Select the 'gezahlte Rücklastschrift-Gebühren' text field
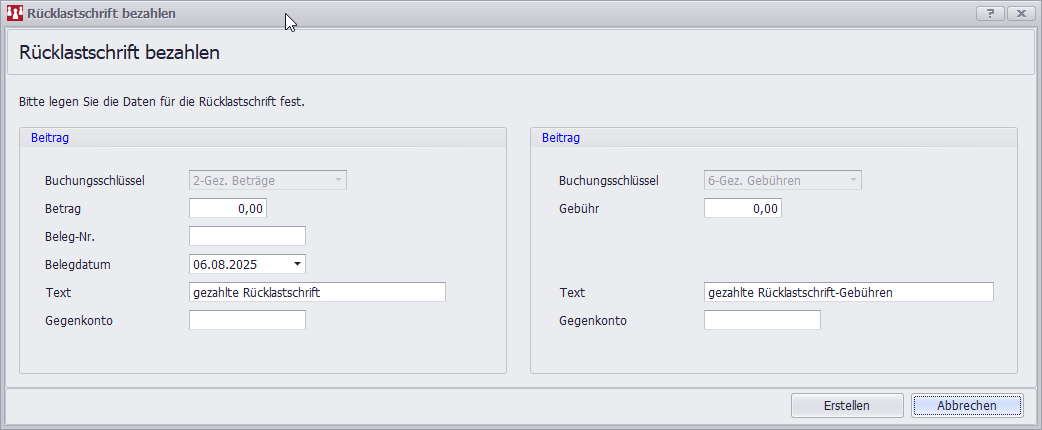Viewport: 1042px width, 430px height. coord(848,292)
